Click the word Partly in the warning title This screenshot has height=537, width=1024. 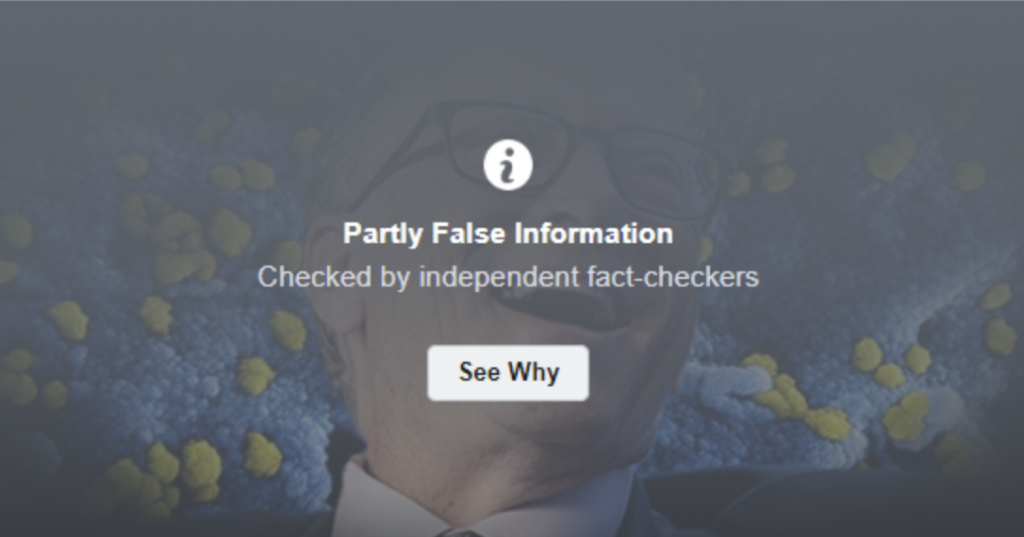coord(383,234)
